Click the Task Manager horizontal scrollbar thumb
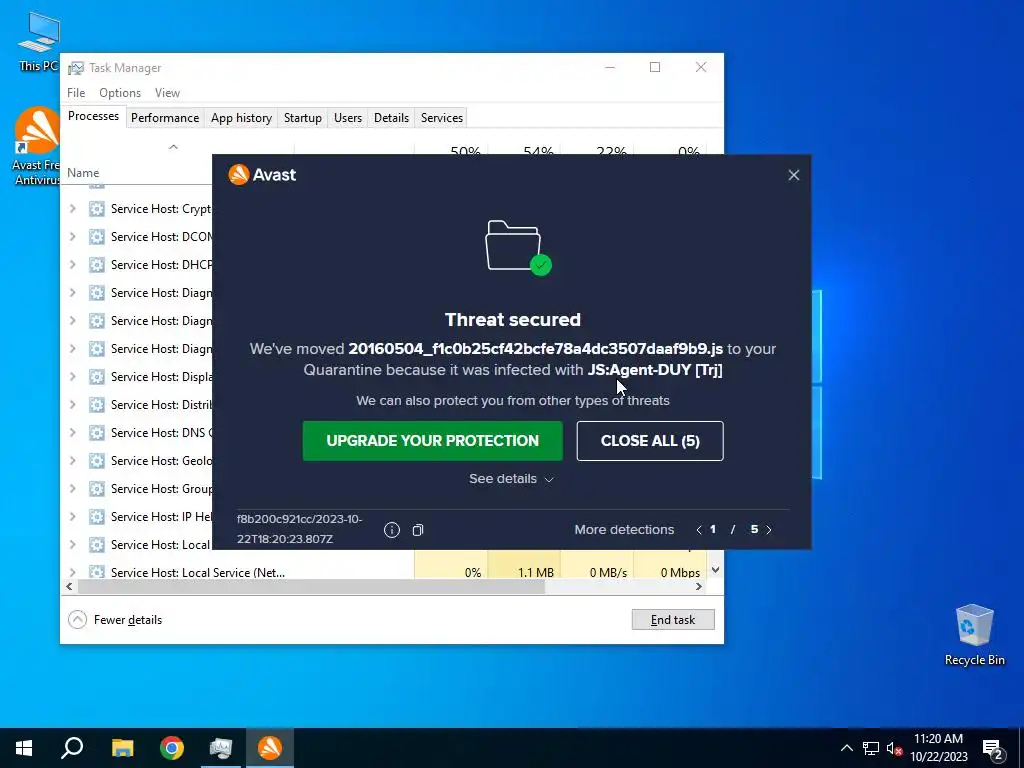The width and height of the screenshot is (1024, 768). tap(311, 586)
